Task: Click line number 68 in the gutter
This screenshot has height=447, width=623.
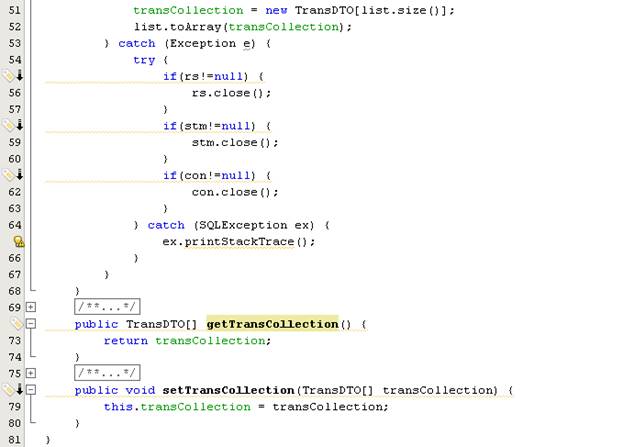Action: coord(15,291)
